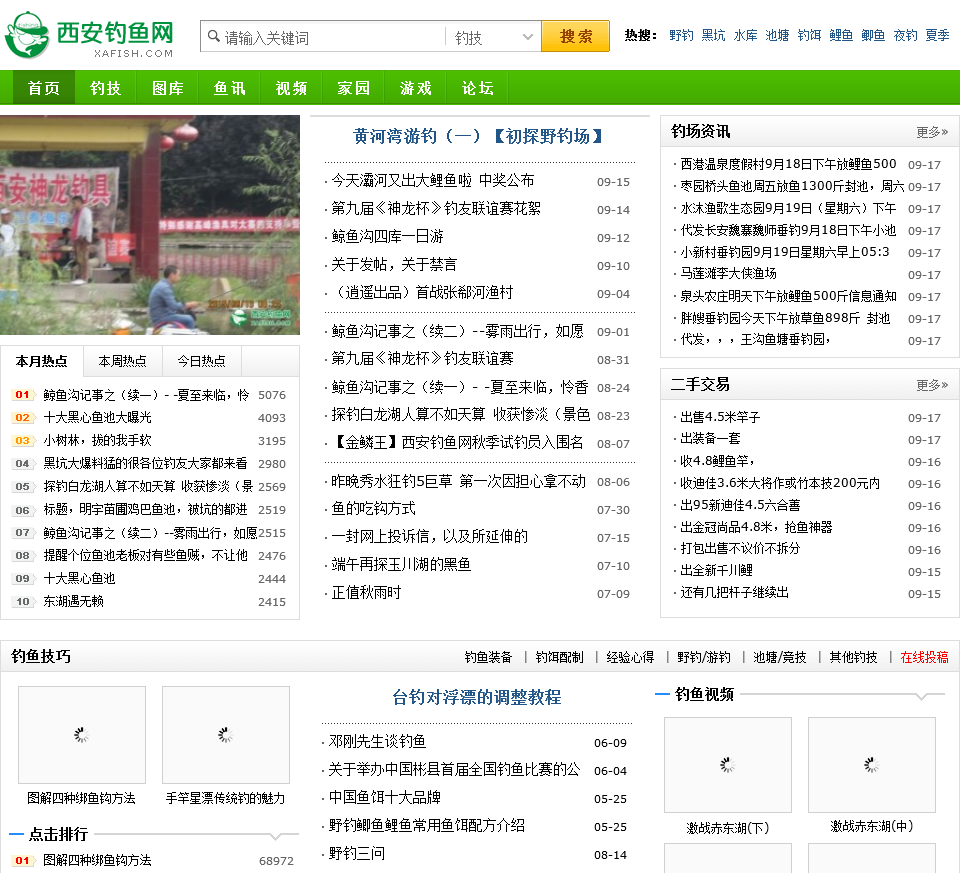The image size is (960, 873).
Task: Select 钓鱼装备 subcategory link
Action: pyautogui.click(x=488, y=658)
